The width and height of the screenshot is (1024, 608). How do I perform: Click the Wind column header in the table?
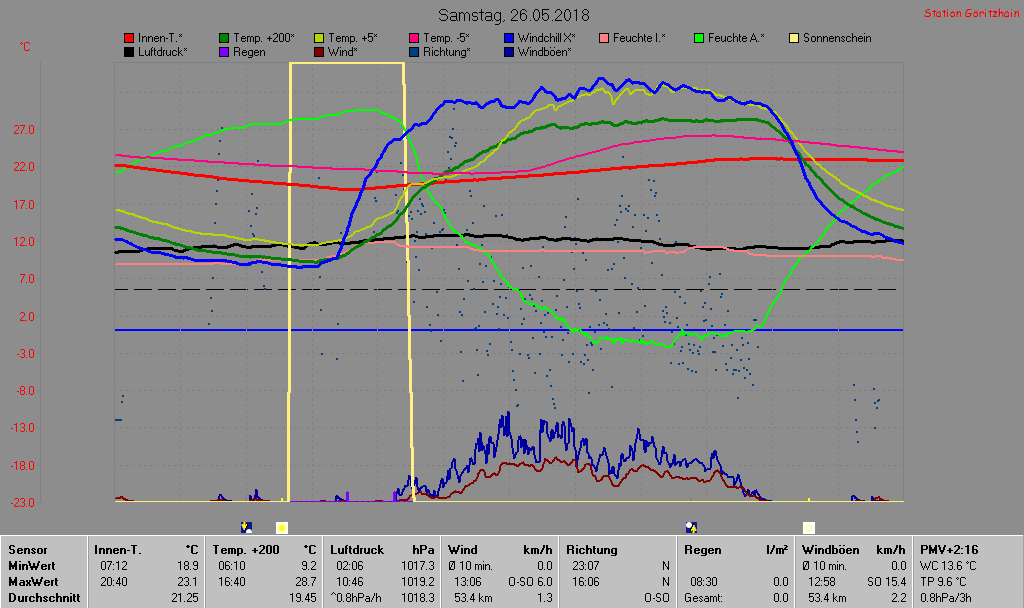pos(463,550)
